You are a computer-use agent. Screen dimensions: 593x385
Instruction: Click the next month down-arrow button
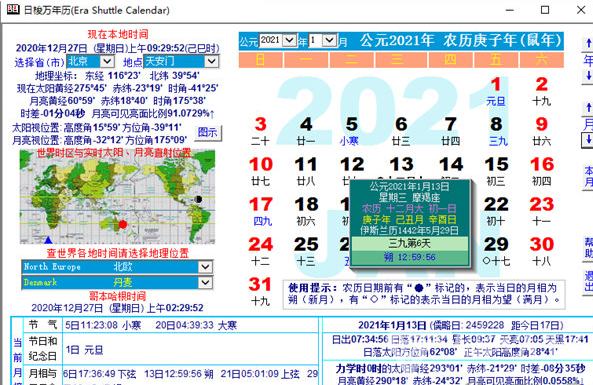click(x=588, y=140)
